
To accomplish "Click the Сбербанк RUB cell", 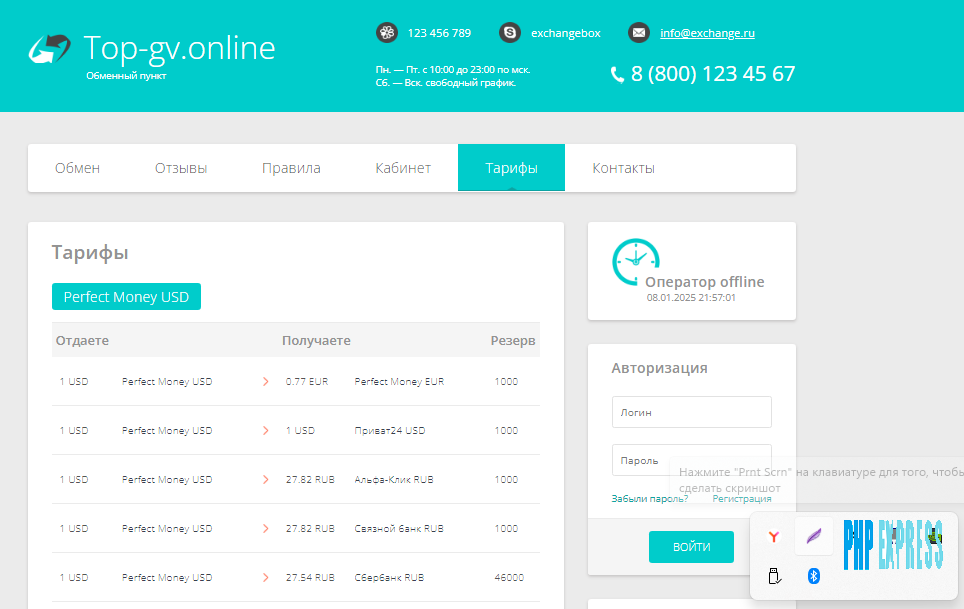I will tap(389, 578).
